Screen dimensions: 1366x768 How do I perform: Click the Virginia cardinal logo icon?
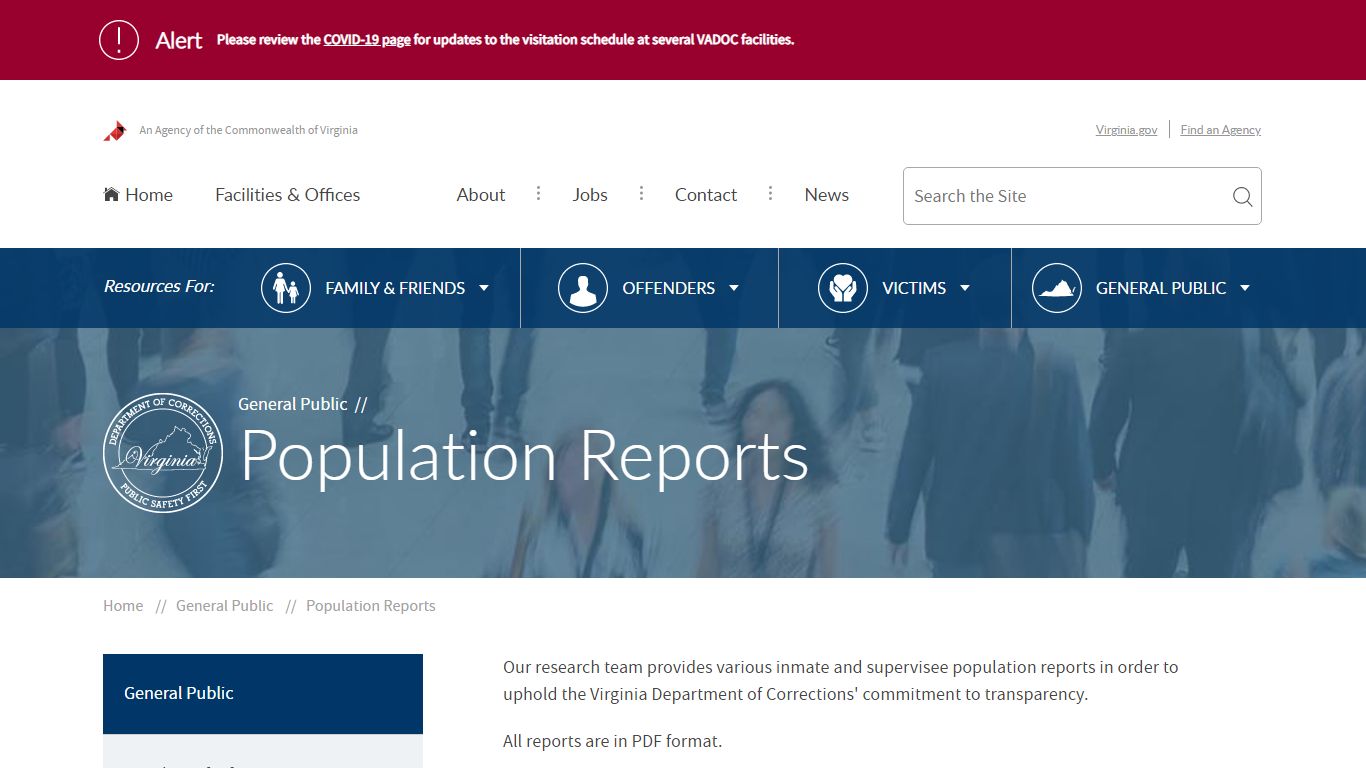pyautogui.click(x=115, y=131)
